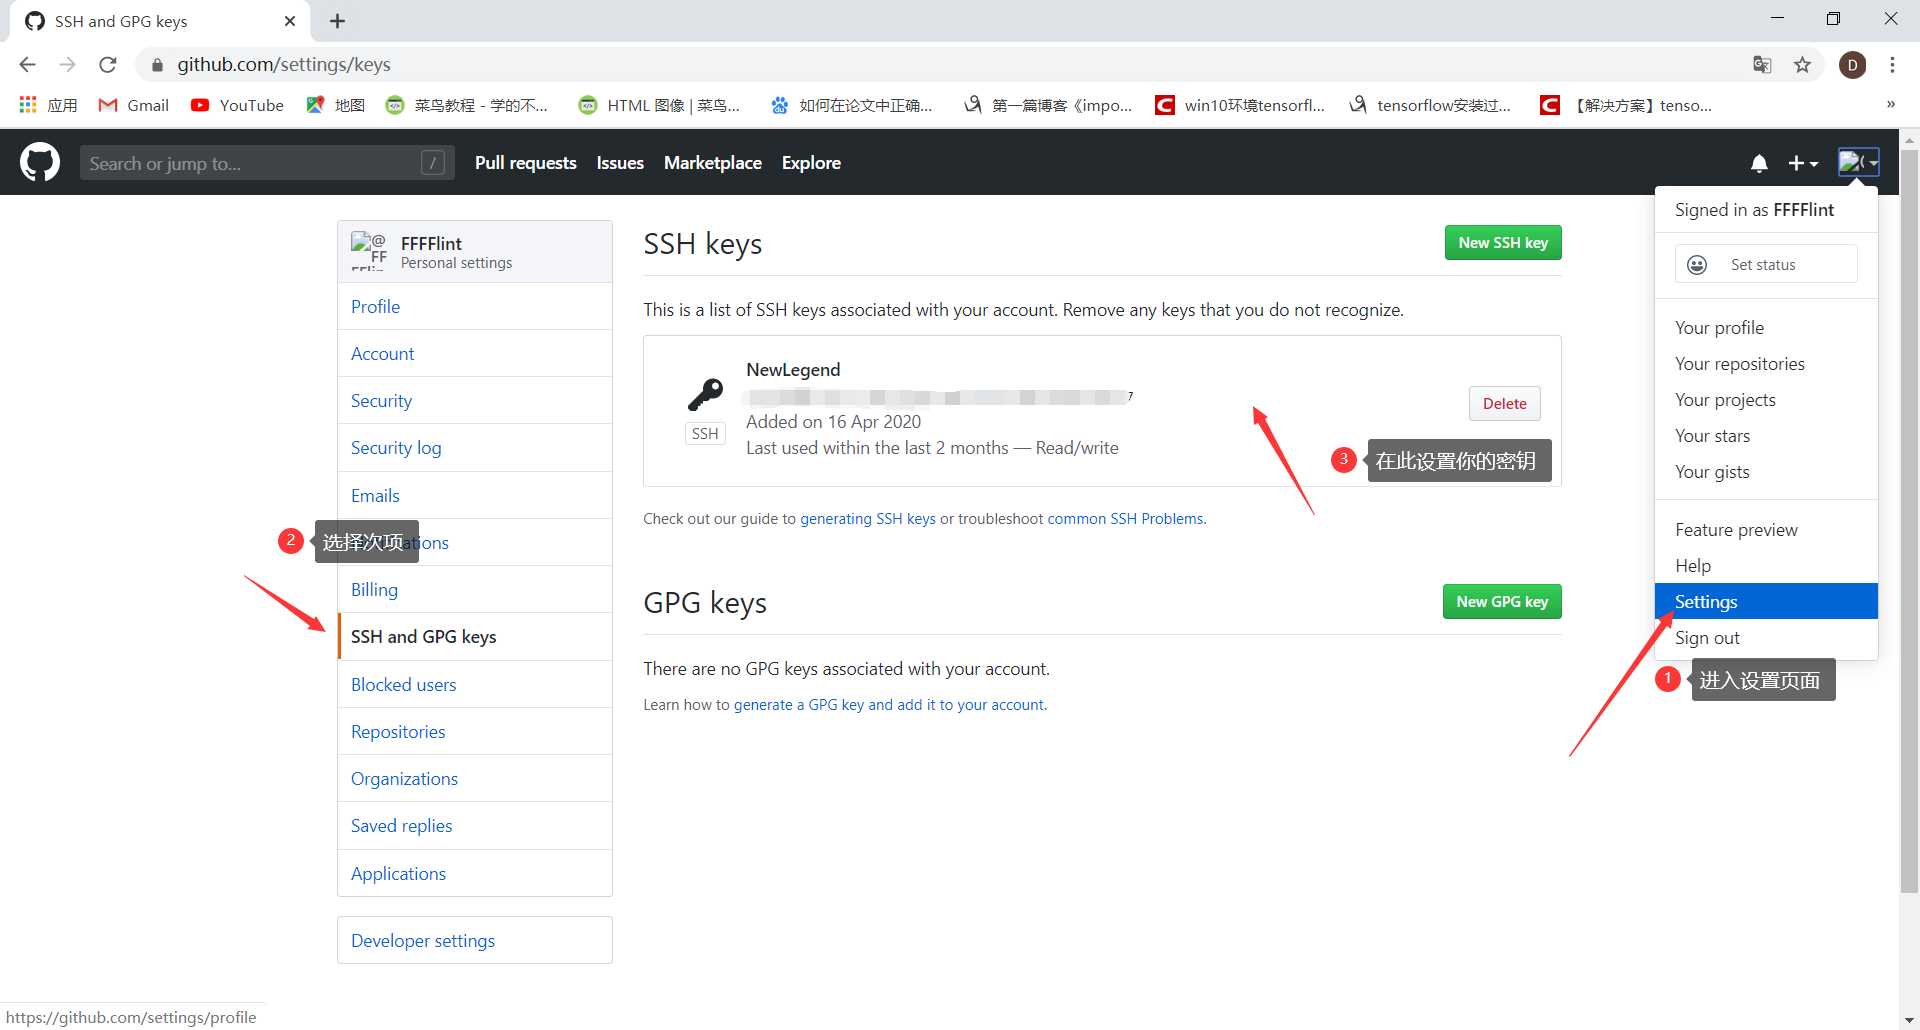Select Your projects in user menu
1920x1030 pixels.
click(1766, 400)
